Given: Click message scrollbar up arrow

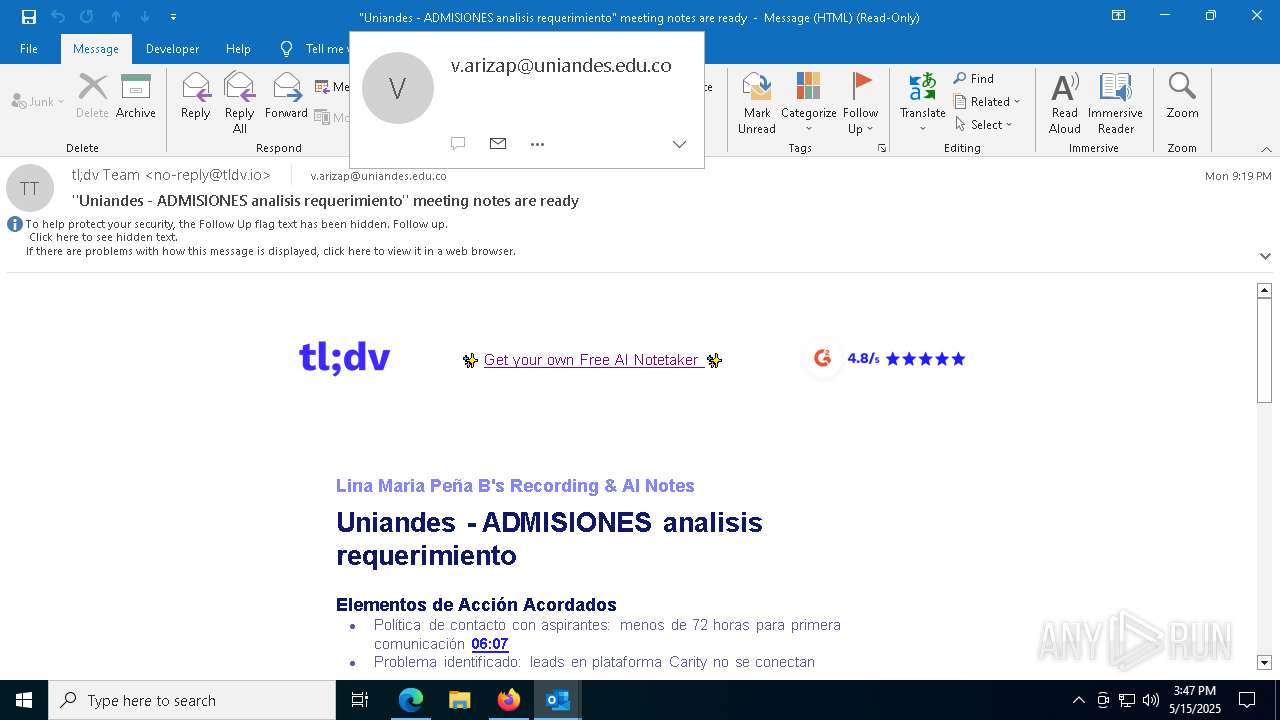Looking at the screenshot, I should (x=1264, y=290).
